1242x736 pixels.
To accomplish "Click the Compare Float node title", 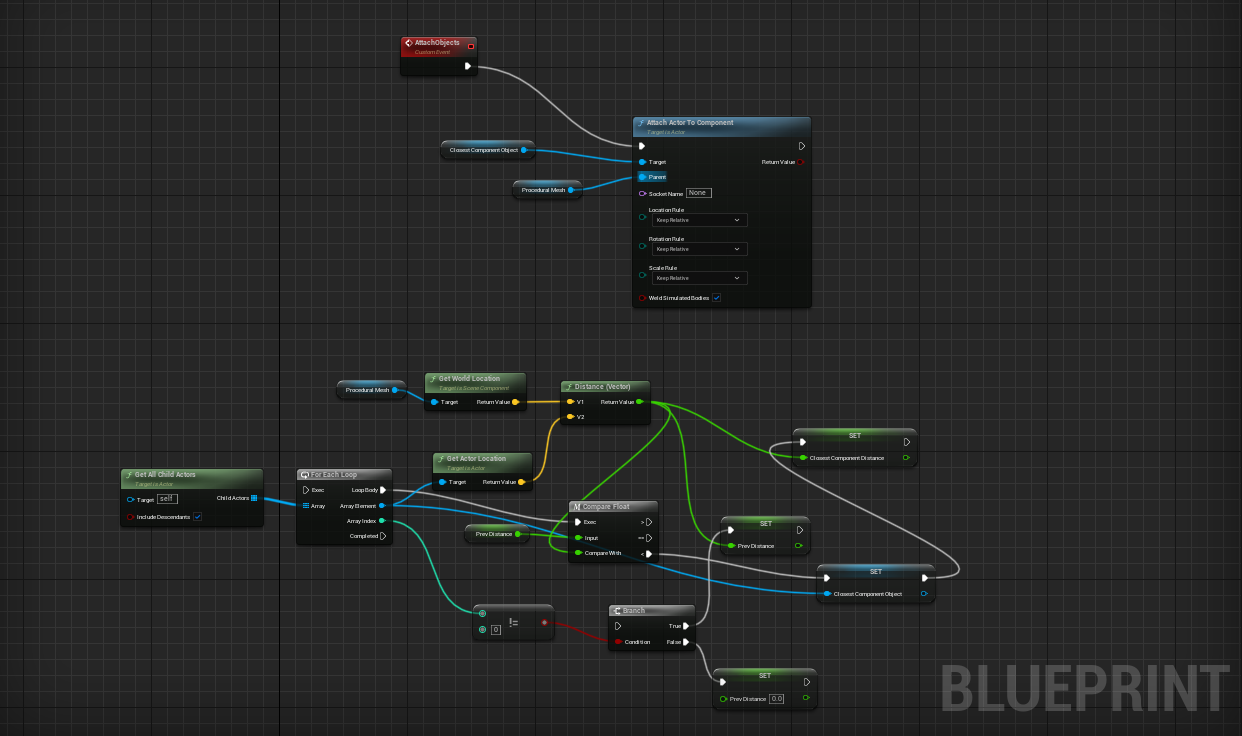I will (x=606, y=507).
